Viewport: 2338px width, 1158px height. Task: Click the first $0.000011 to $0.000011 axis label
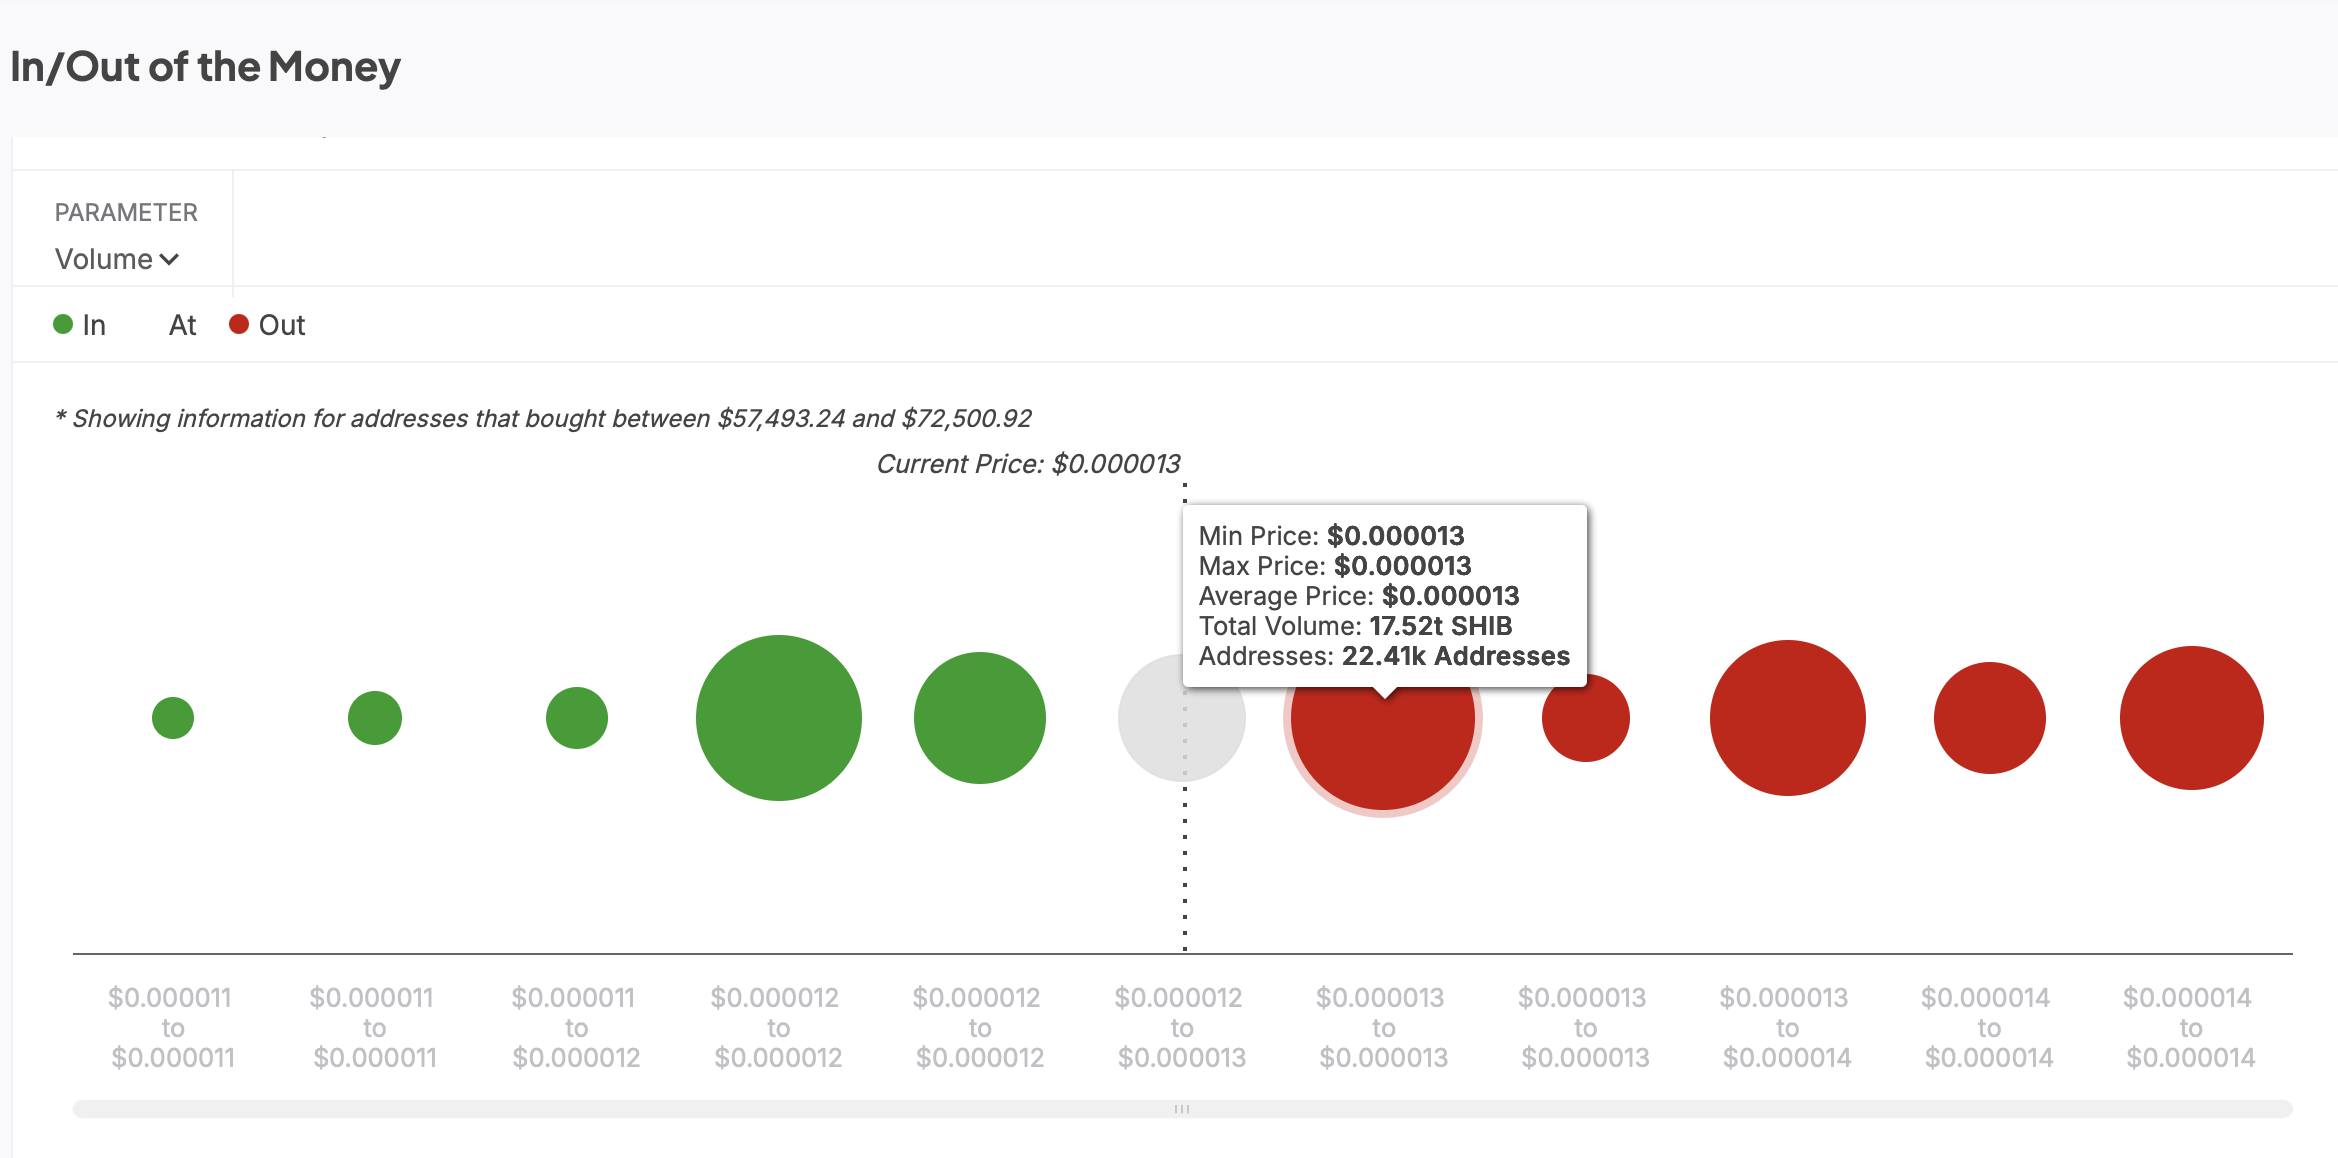[x=172, y=1027]
